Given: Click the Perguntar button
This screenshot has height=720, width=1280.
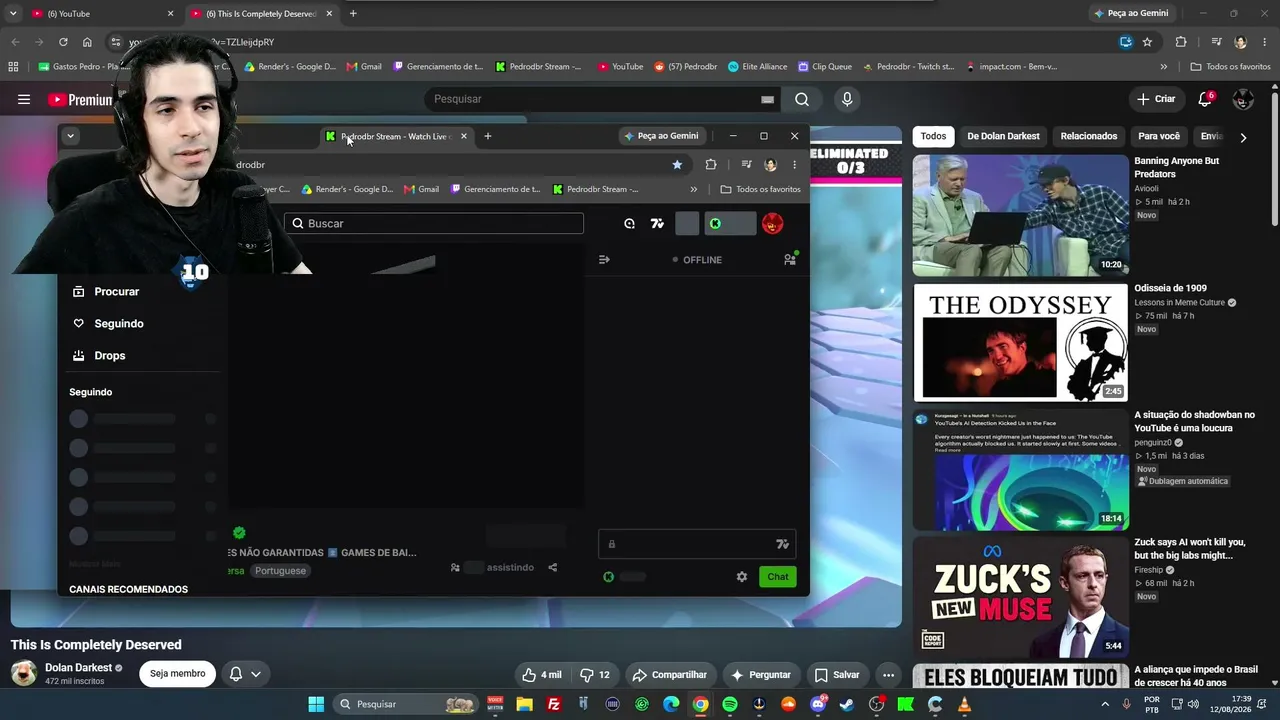Looking at the screenshot, I should 761,674.
